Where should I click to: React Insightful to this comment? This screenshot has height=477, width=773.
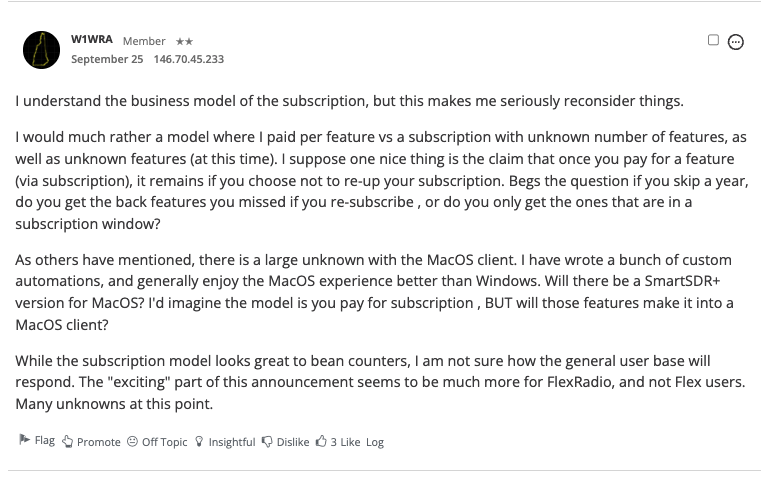(232, 442)
